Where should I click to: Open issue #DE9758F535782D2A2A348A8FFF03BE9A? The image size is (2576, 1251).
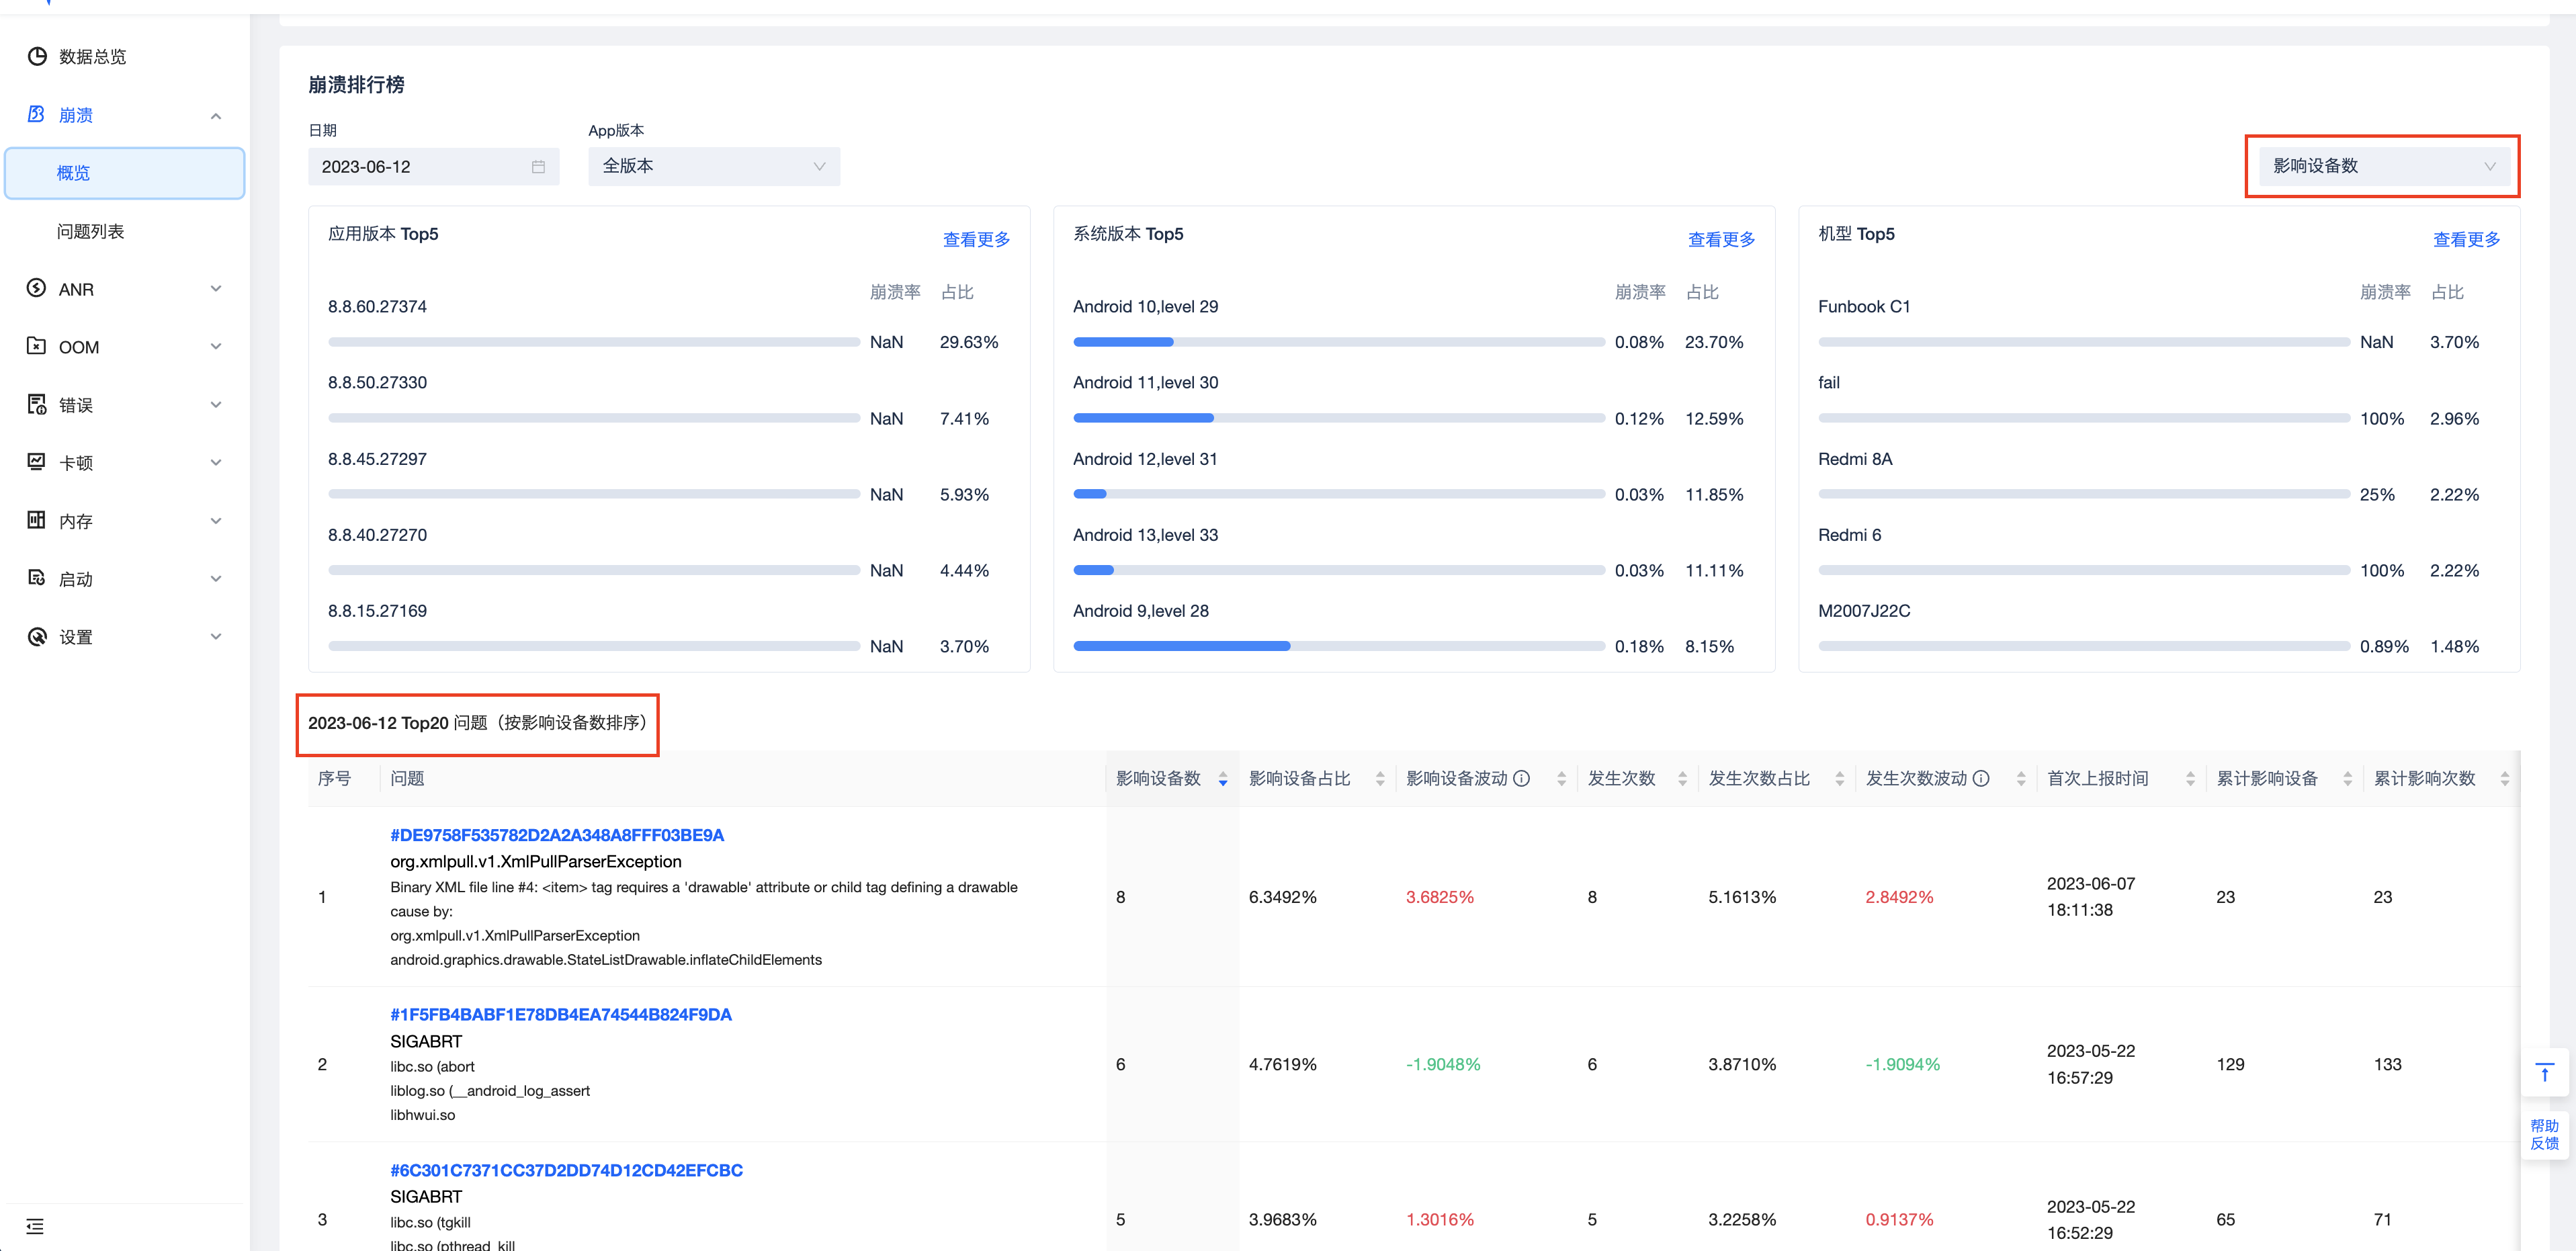[557, 835]
